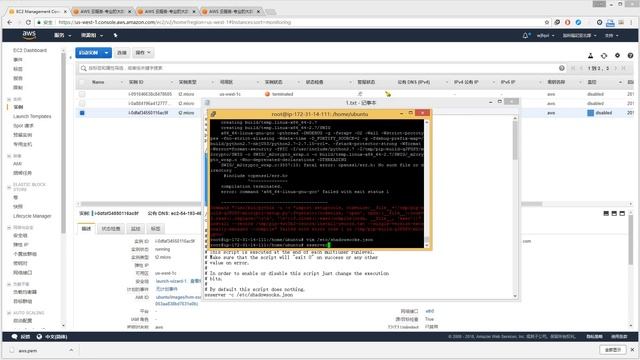Switch to the second AWS browser tab
The height and width of the screenshot is (360, 640).
[102, 11]
